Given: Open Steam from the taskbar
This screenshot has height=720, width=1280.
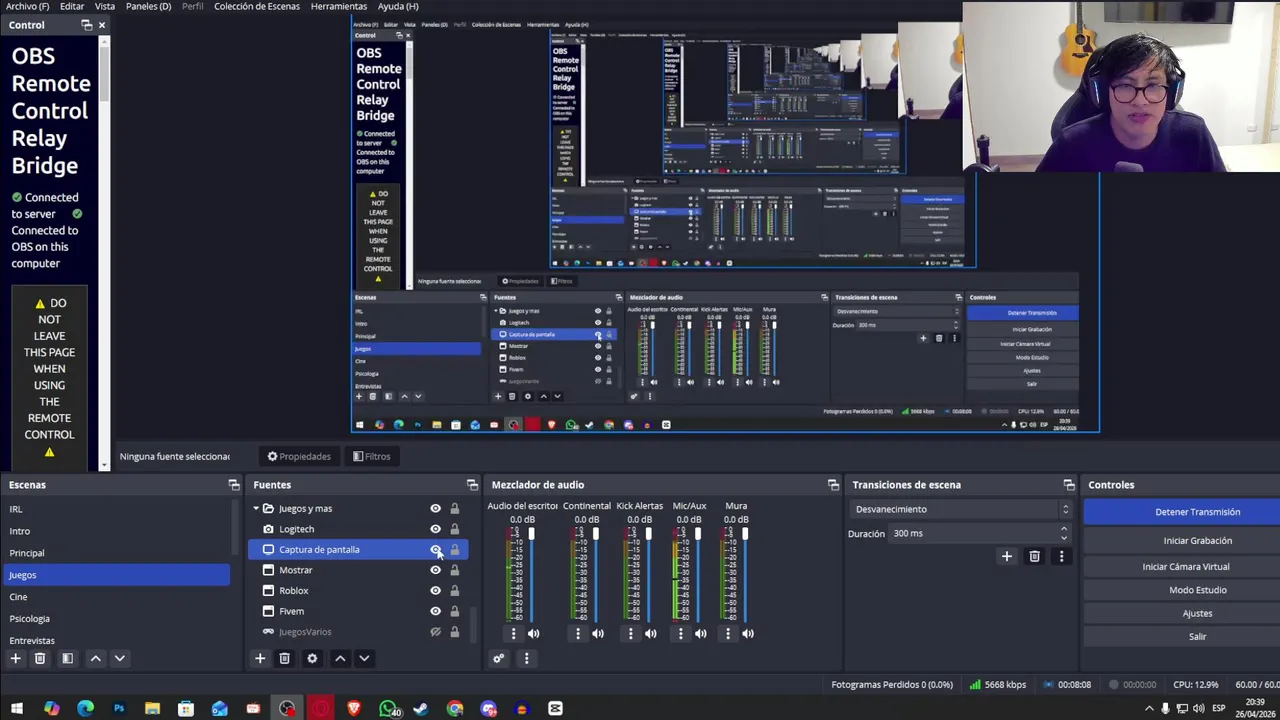Looking at the screenshot, I should (x=421, y=709).
